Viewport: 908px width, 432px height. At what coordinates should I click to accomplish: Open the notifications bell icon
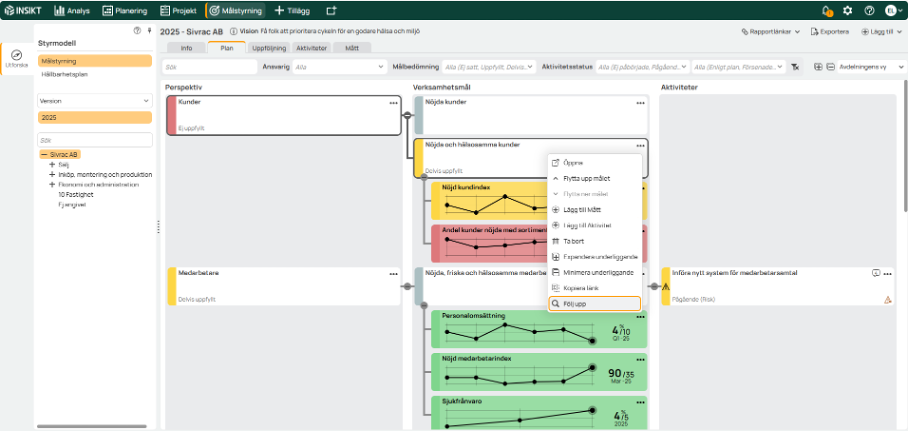(827, 10)
